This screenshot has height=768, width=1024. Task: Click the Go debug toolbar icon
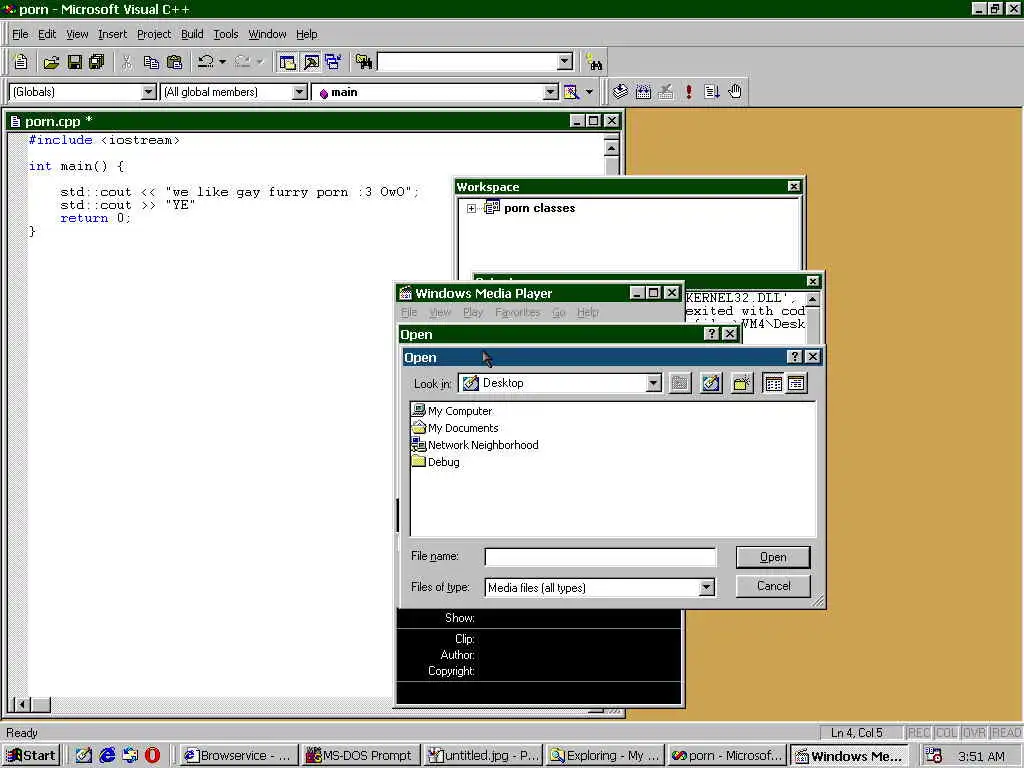[712, 92]
